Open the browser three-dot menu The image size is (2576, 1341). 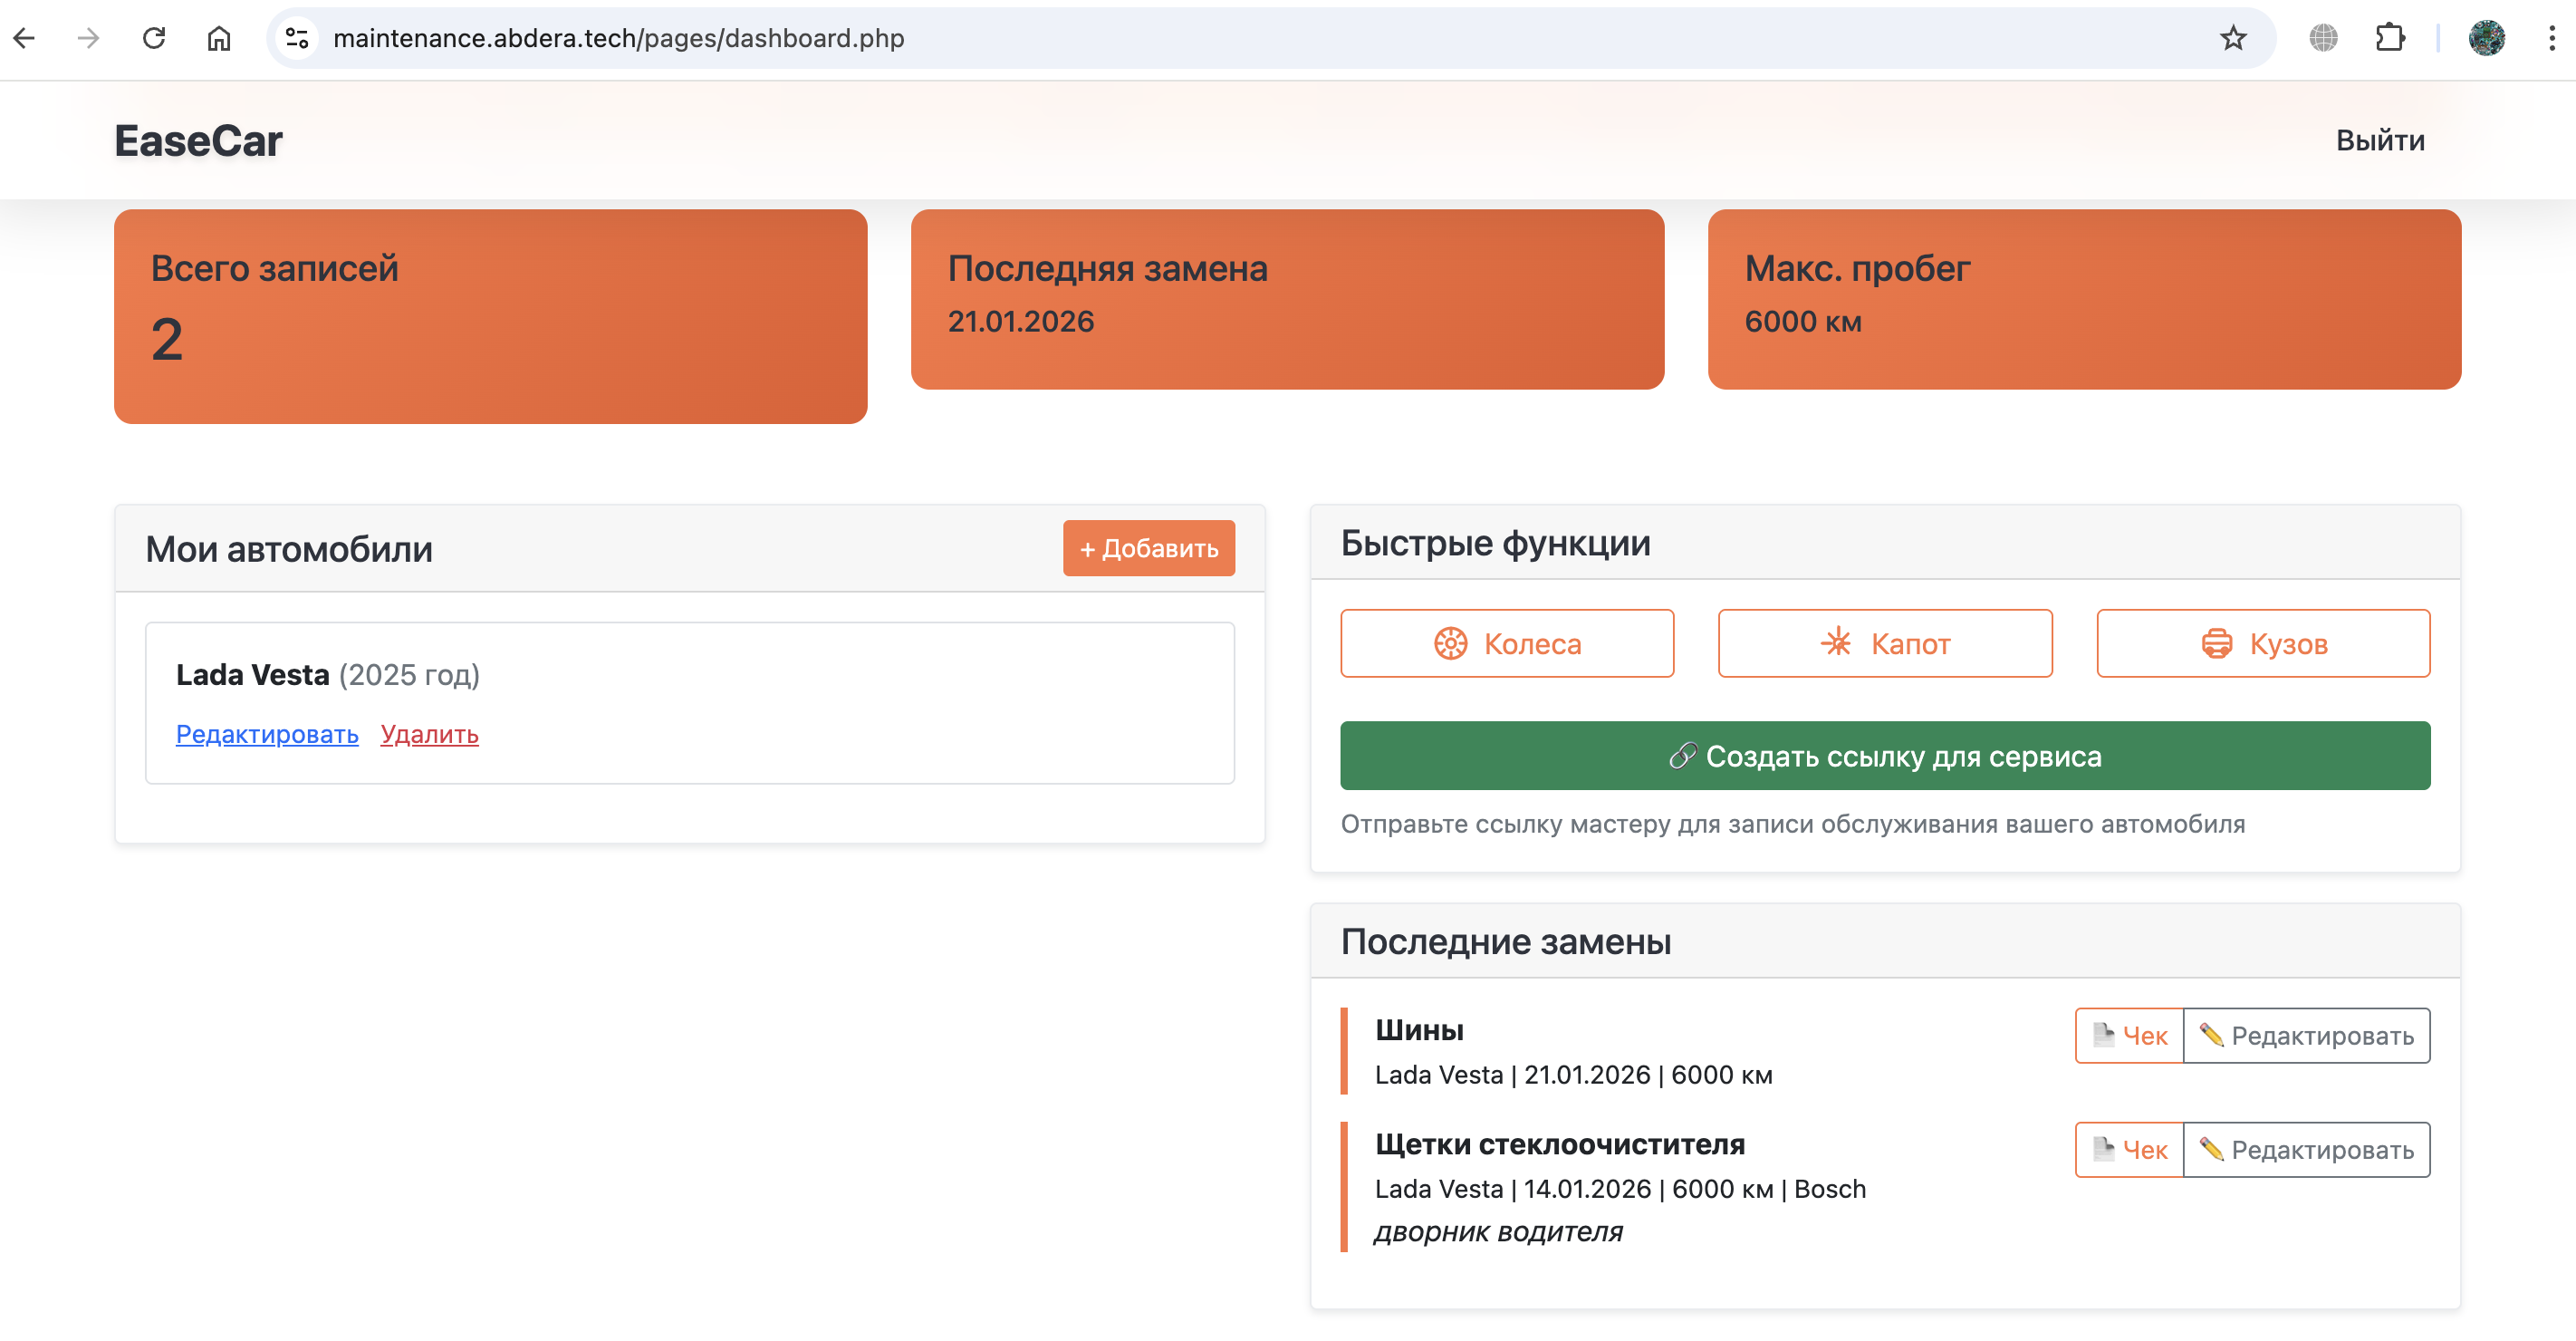coord(2551,38)
